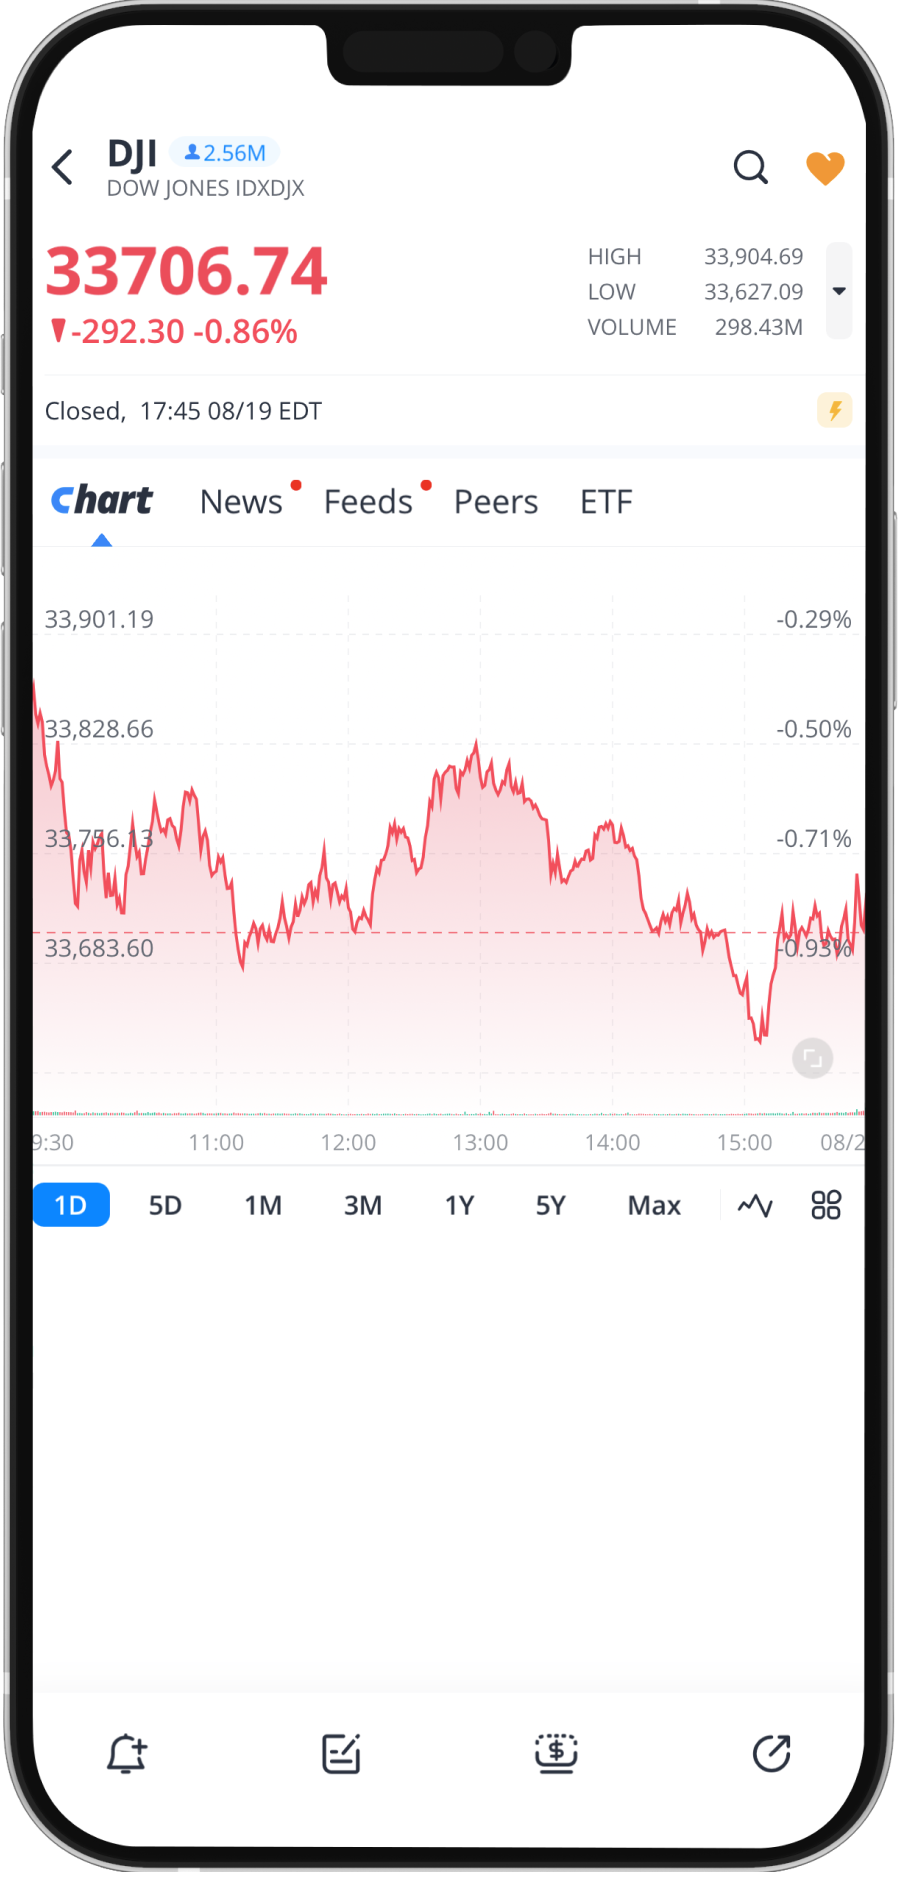
Task: Choose the 3M chart period
Action: pos(363,1205)
